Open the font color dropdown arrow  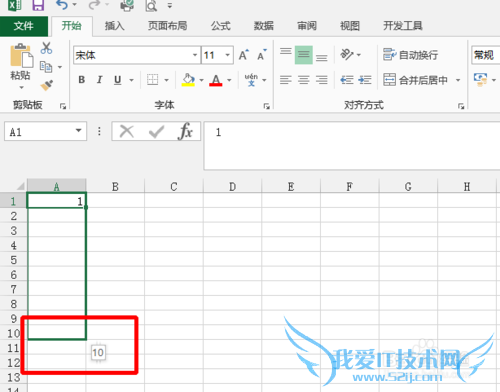[229, 80]
